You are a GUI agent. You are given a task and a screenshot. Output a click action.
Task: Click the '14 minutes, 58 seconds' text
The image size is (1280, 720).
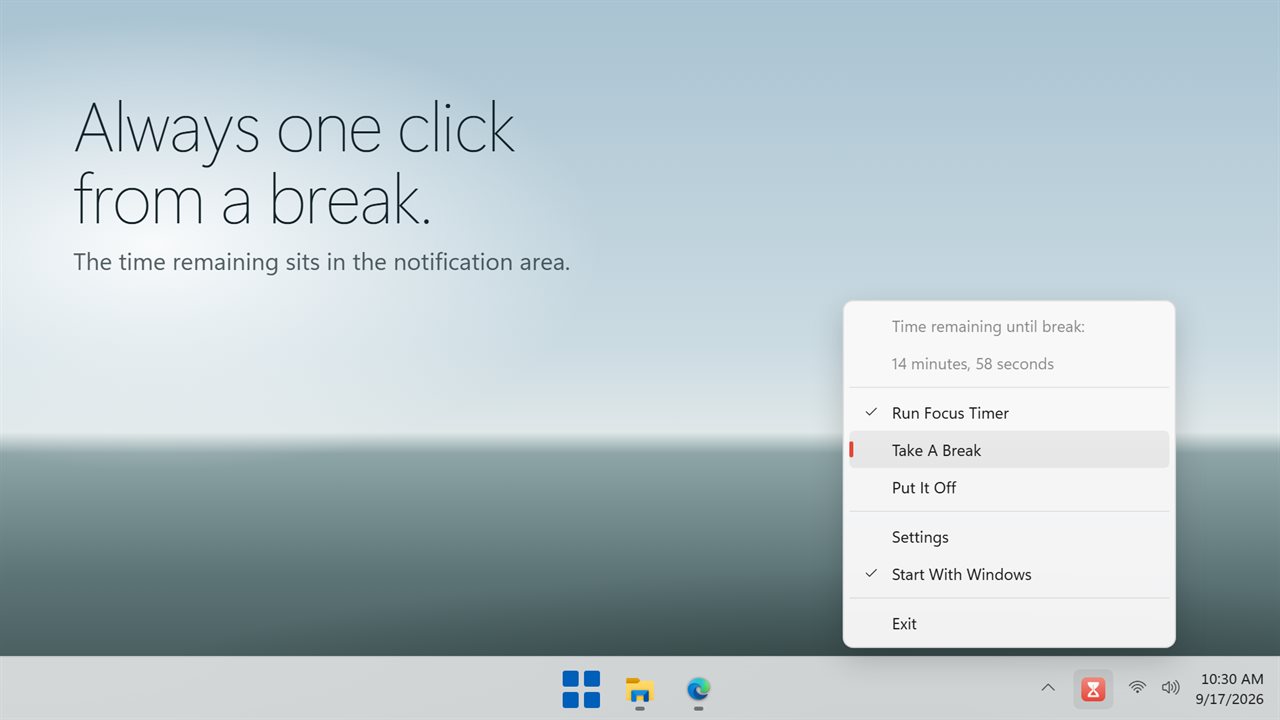click(x=972, y=364)
